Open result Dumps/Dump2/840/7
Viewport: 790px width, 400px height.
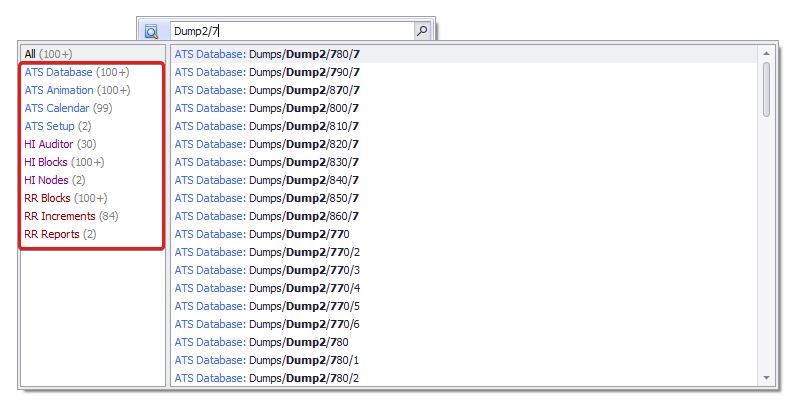pyautogui.click(x=464, y=180)
